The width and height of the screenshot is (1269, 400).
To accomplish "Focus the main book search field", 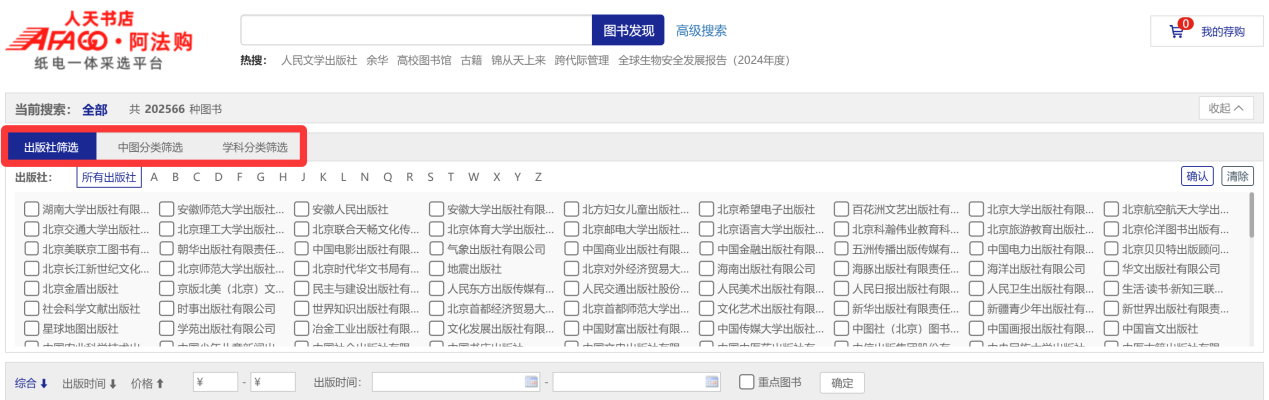I will pyautogui.click(x=416, y=31).
